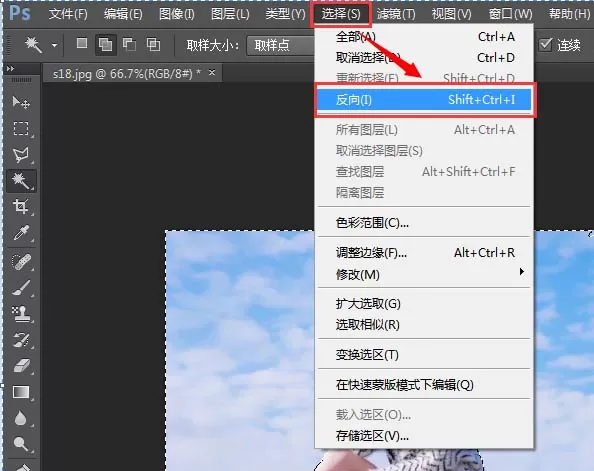
Task: Choose 扩大选取(G) Grow
Action: pyautogui.click(x=424, y=304)
